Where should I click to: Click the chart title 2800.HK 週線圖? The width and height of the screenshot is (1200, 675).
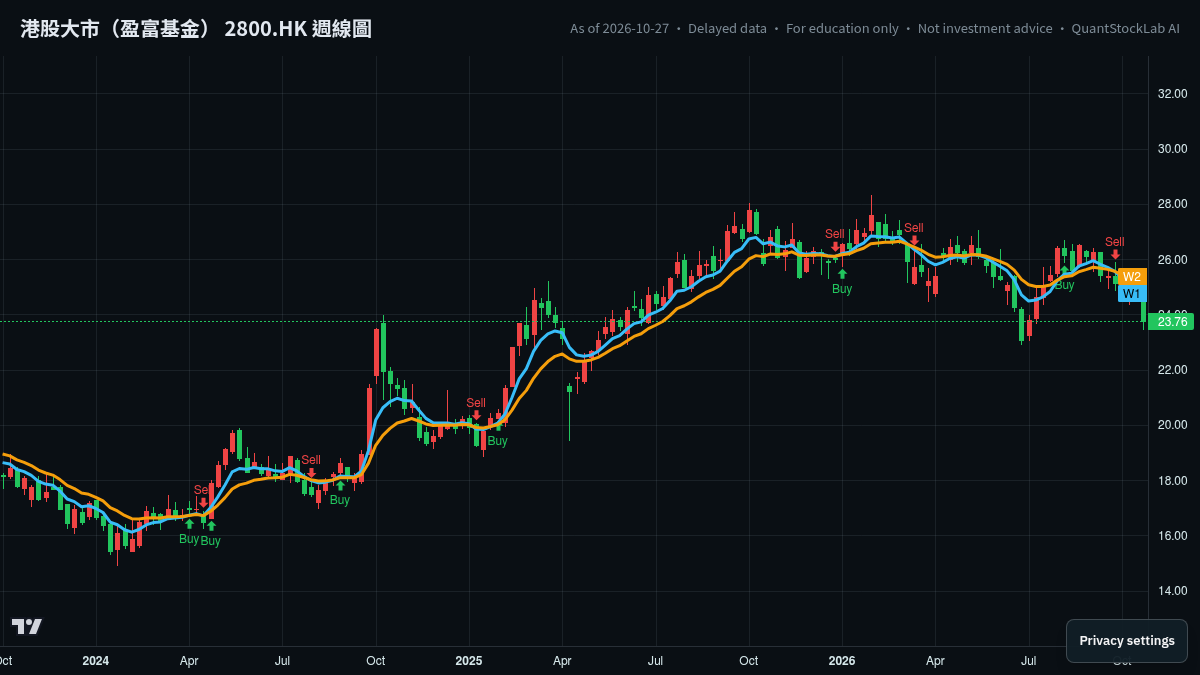click(298, 28)
